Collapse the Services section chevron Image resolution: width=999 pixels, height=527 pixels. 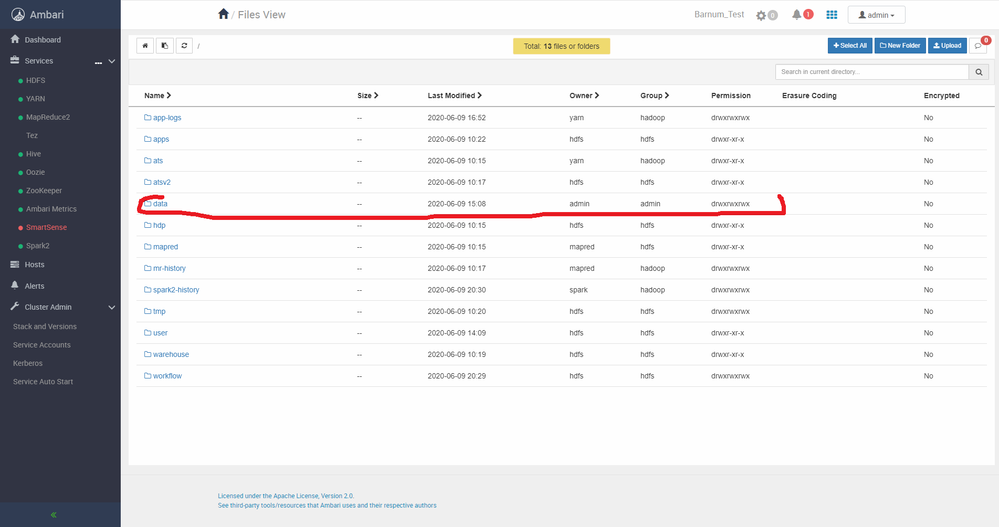pyautogui.click(x=111, y=61)
